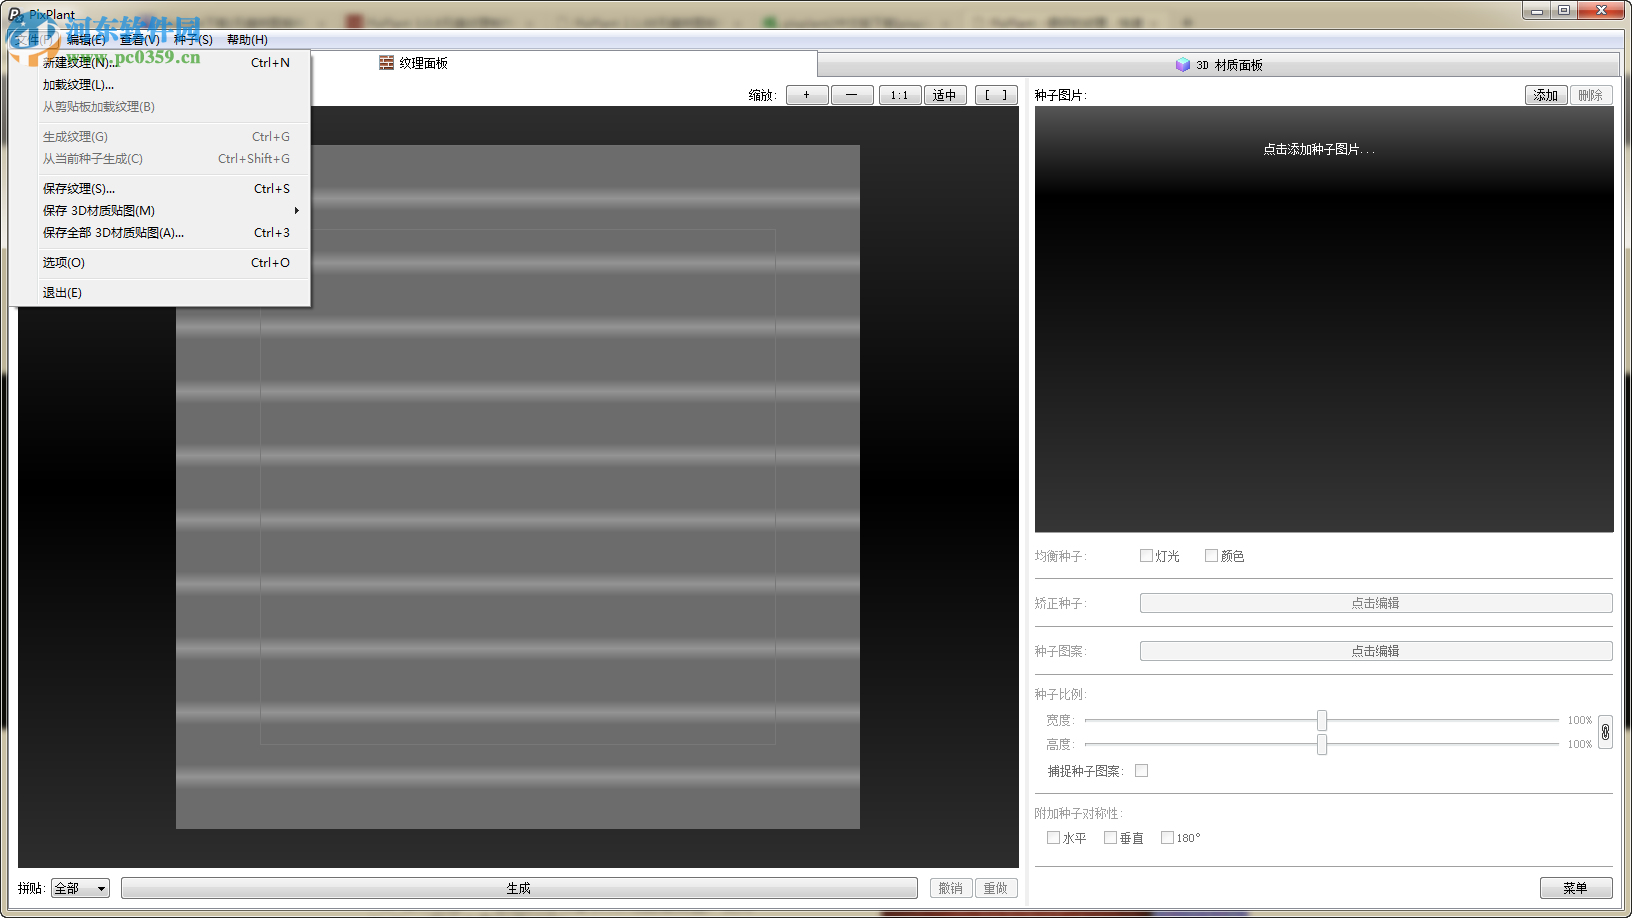Toggle the 捕捉种子图案 checkbox
1632x918 pixels.
pos(1141,771)
